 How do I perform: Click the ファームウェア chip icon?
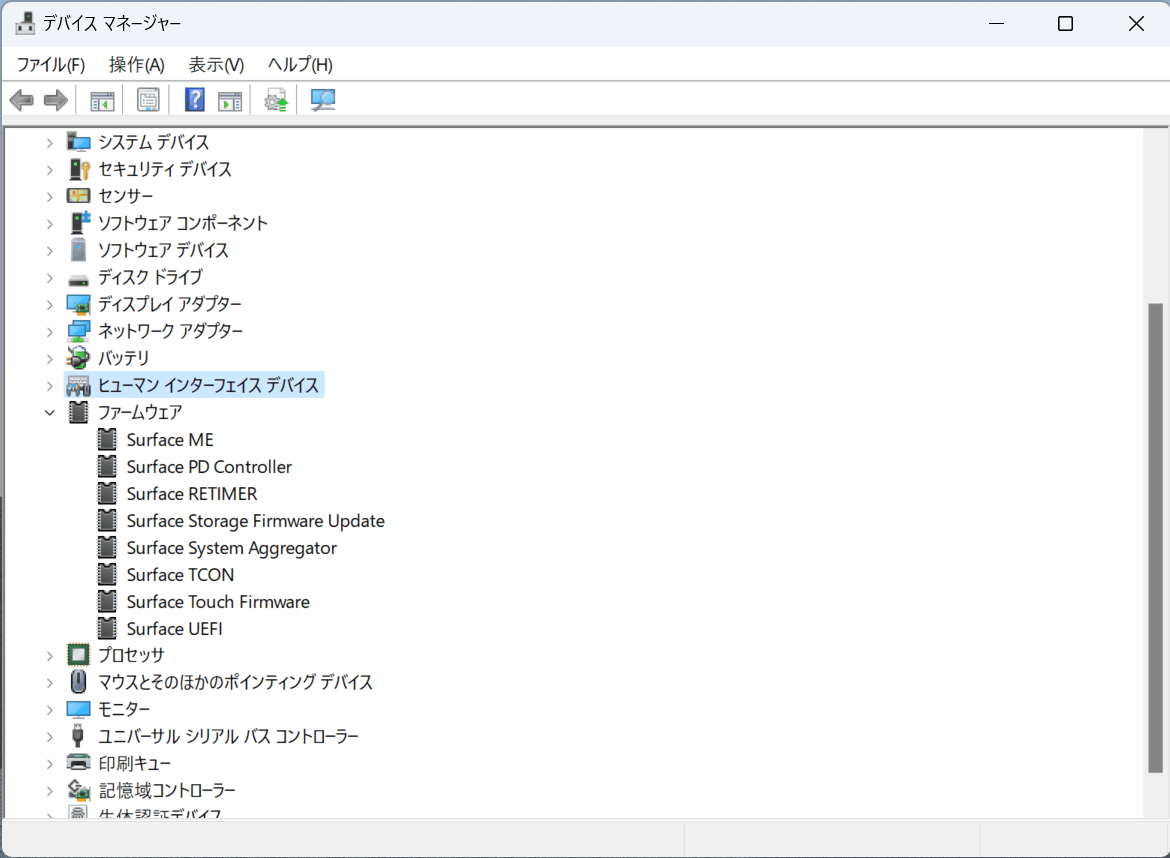point(78,413)
